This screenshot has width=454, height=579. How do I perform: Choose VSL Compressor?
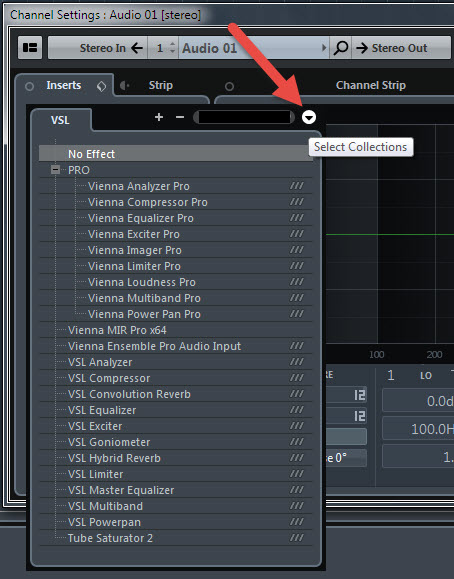click(176, 378)
